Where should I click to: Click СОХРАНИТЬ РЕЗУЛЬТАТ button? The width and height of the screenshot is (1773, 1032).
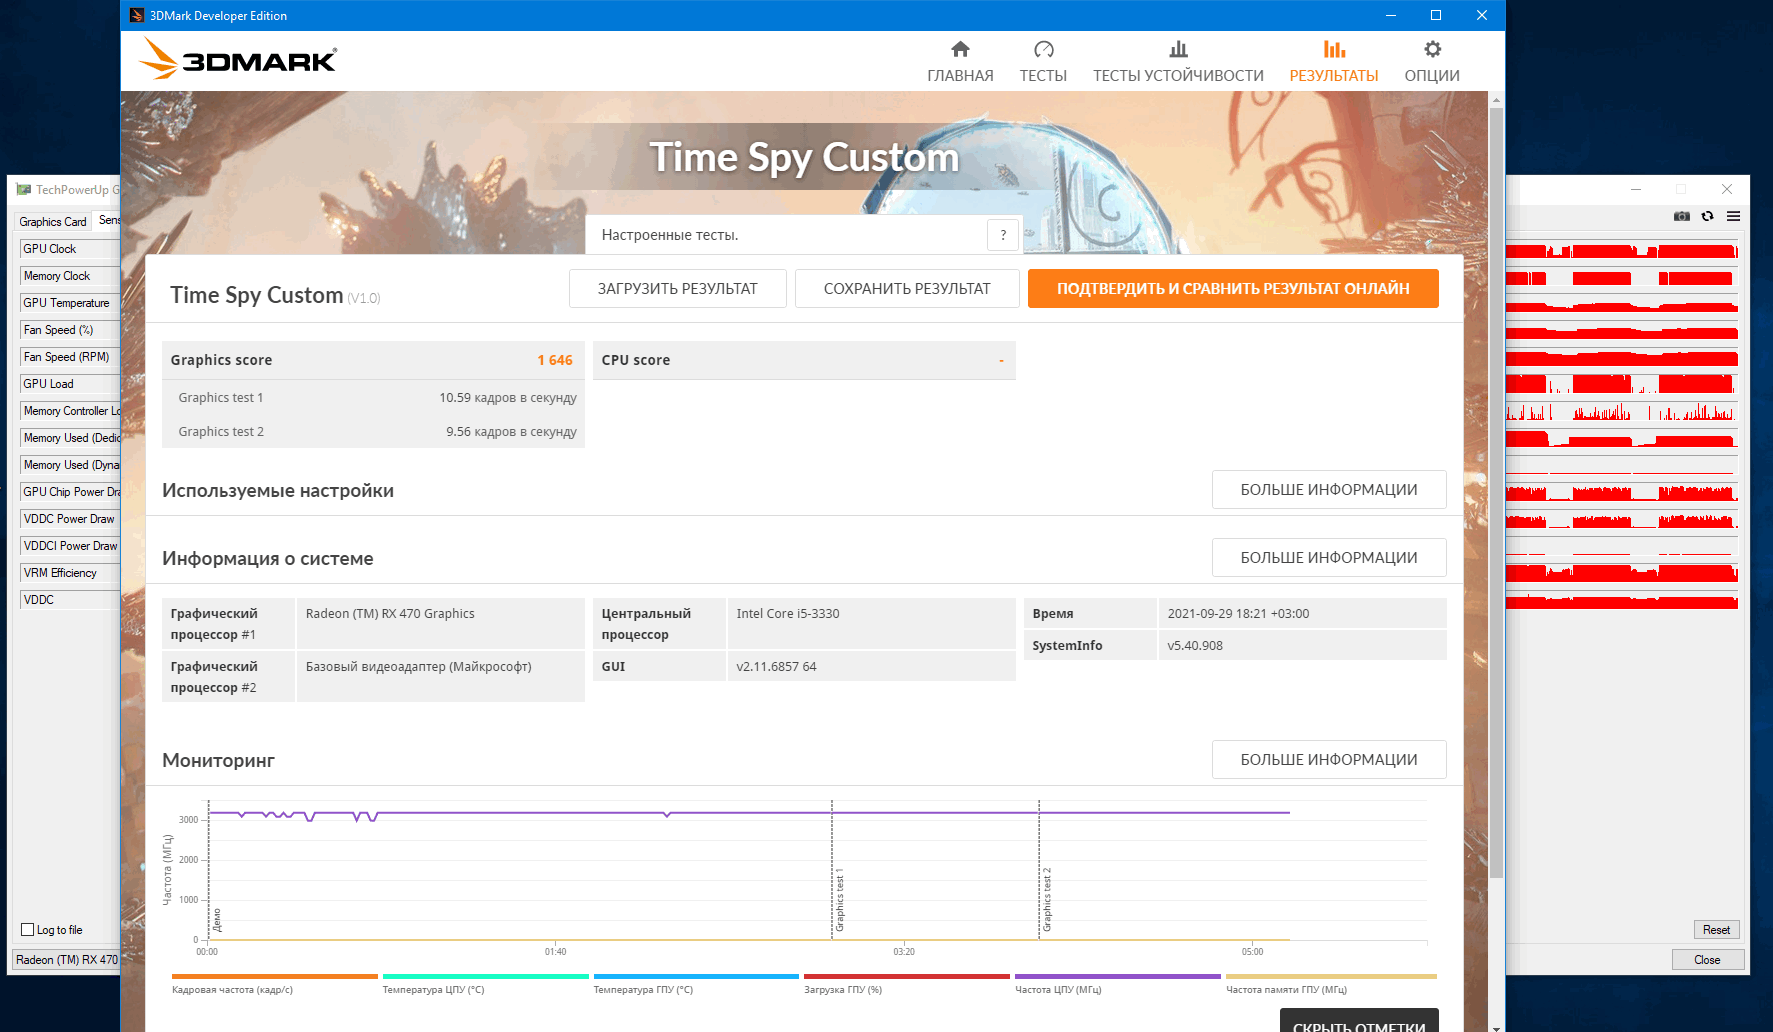pos(907,288)
